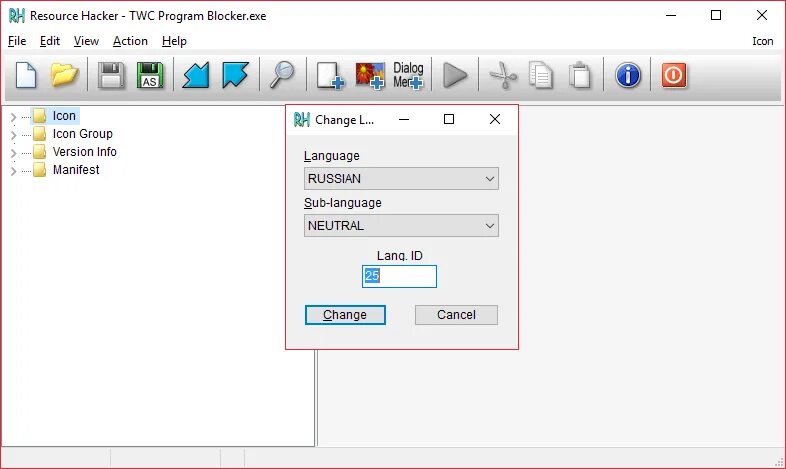Click the red power Exit icon
786x469 pixels.
[x=674, y=76]
